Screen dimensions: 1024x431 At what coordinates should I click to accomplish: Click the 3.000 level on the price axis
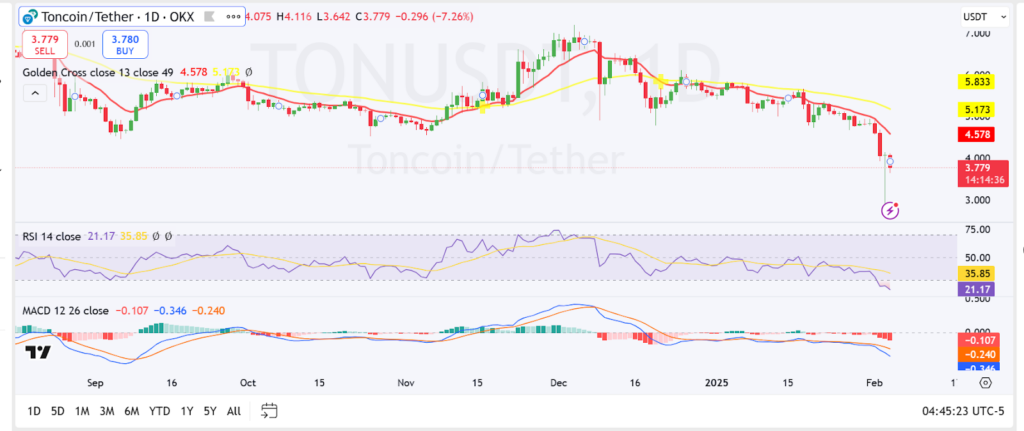[x=978, y=200]
